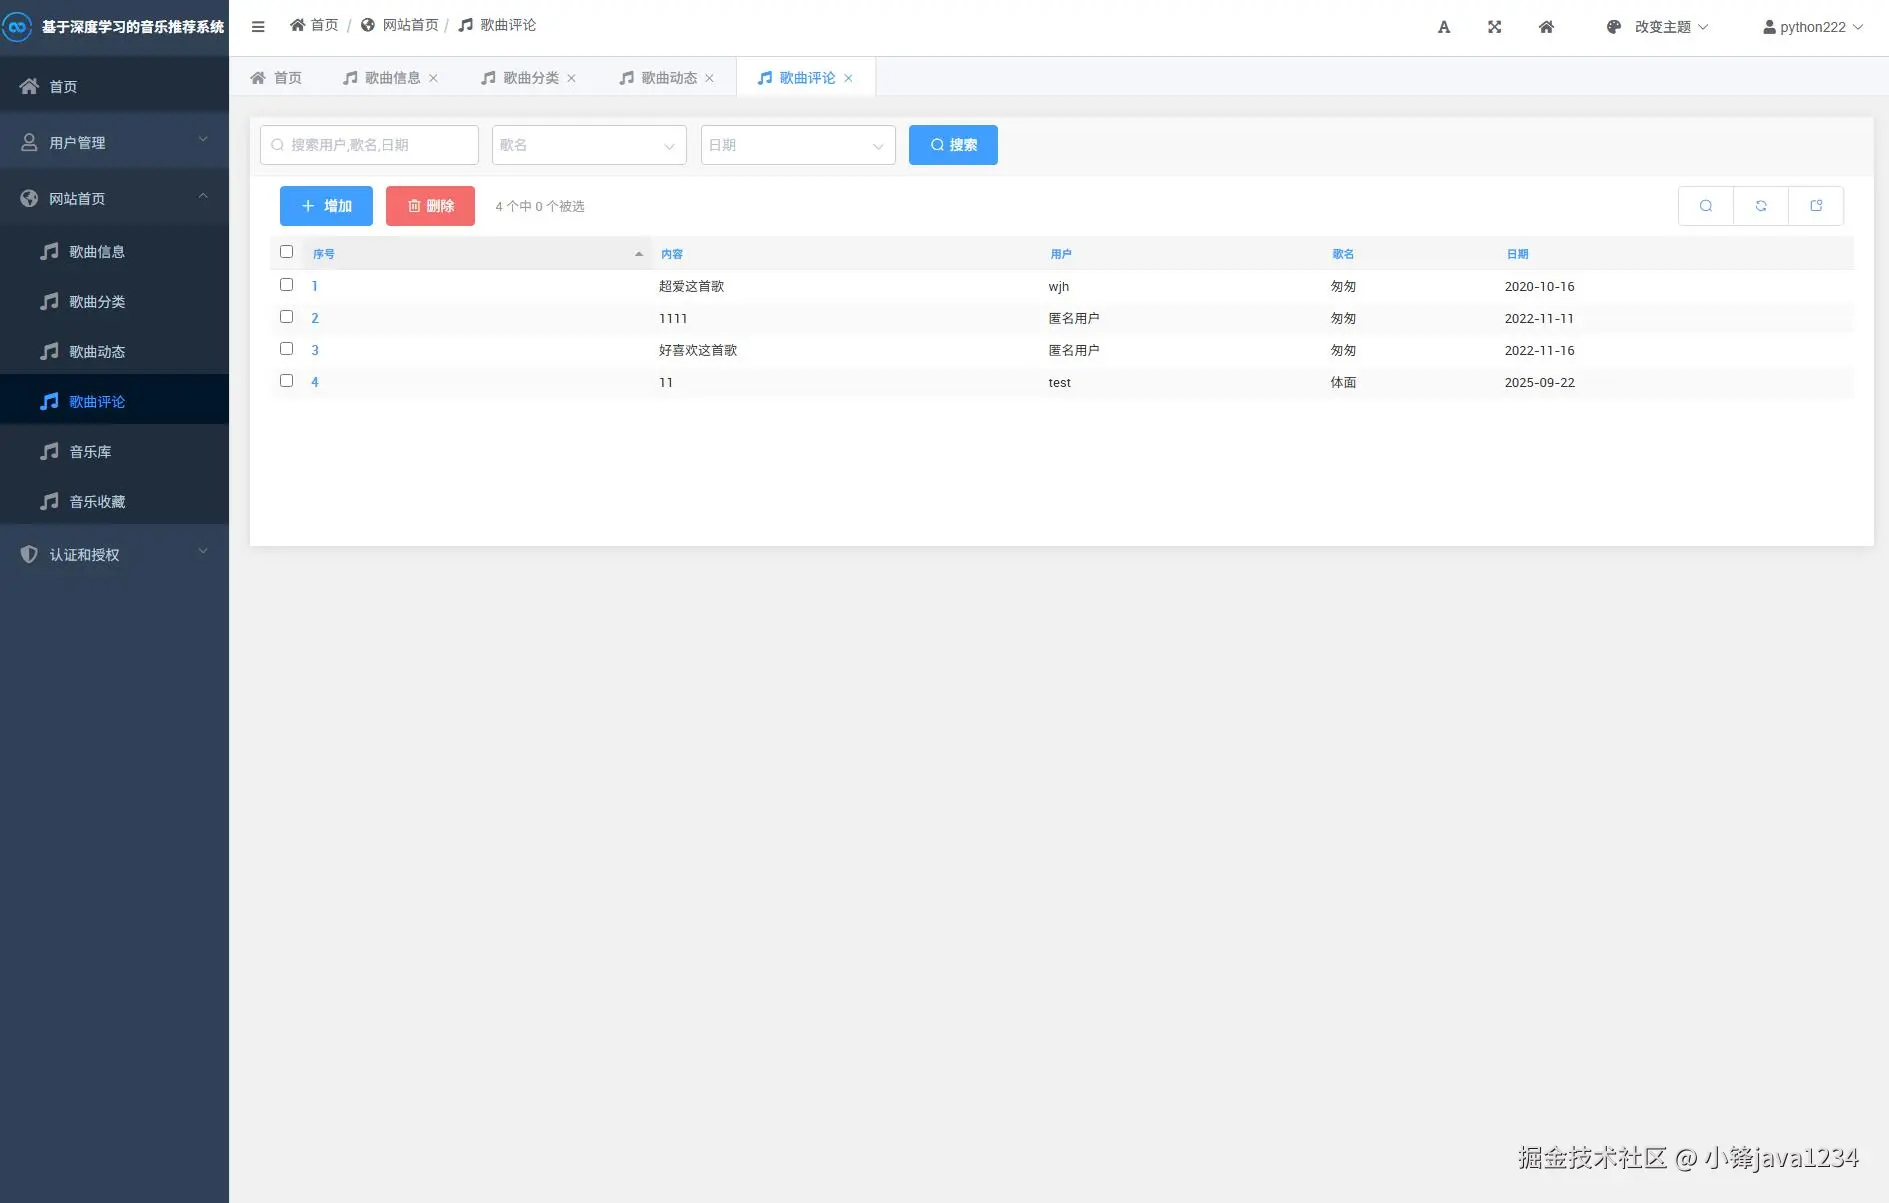Screen dimensions: 1889x1203
Task: Close the 歌曲评论 tab
Action: point(848,78)
